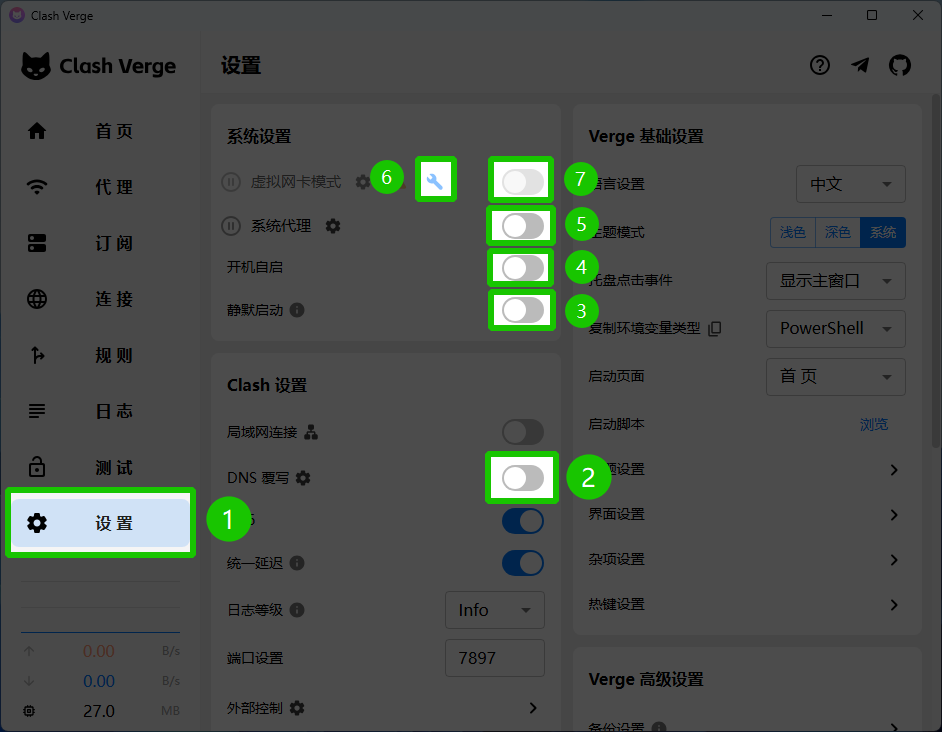Expand 热键设置 chevron

coord(894,605)
